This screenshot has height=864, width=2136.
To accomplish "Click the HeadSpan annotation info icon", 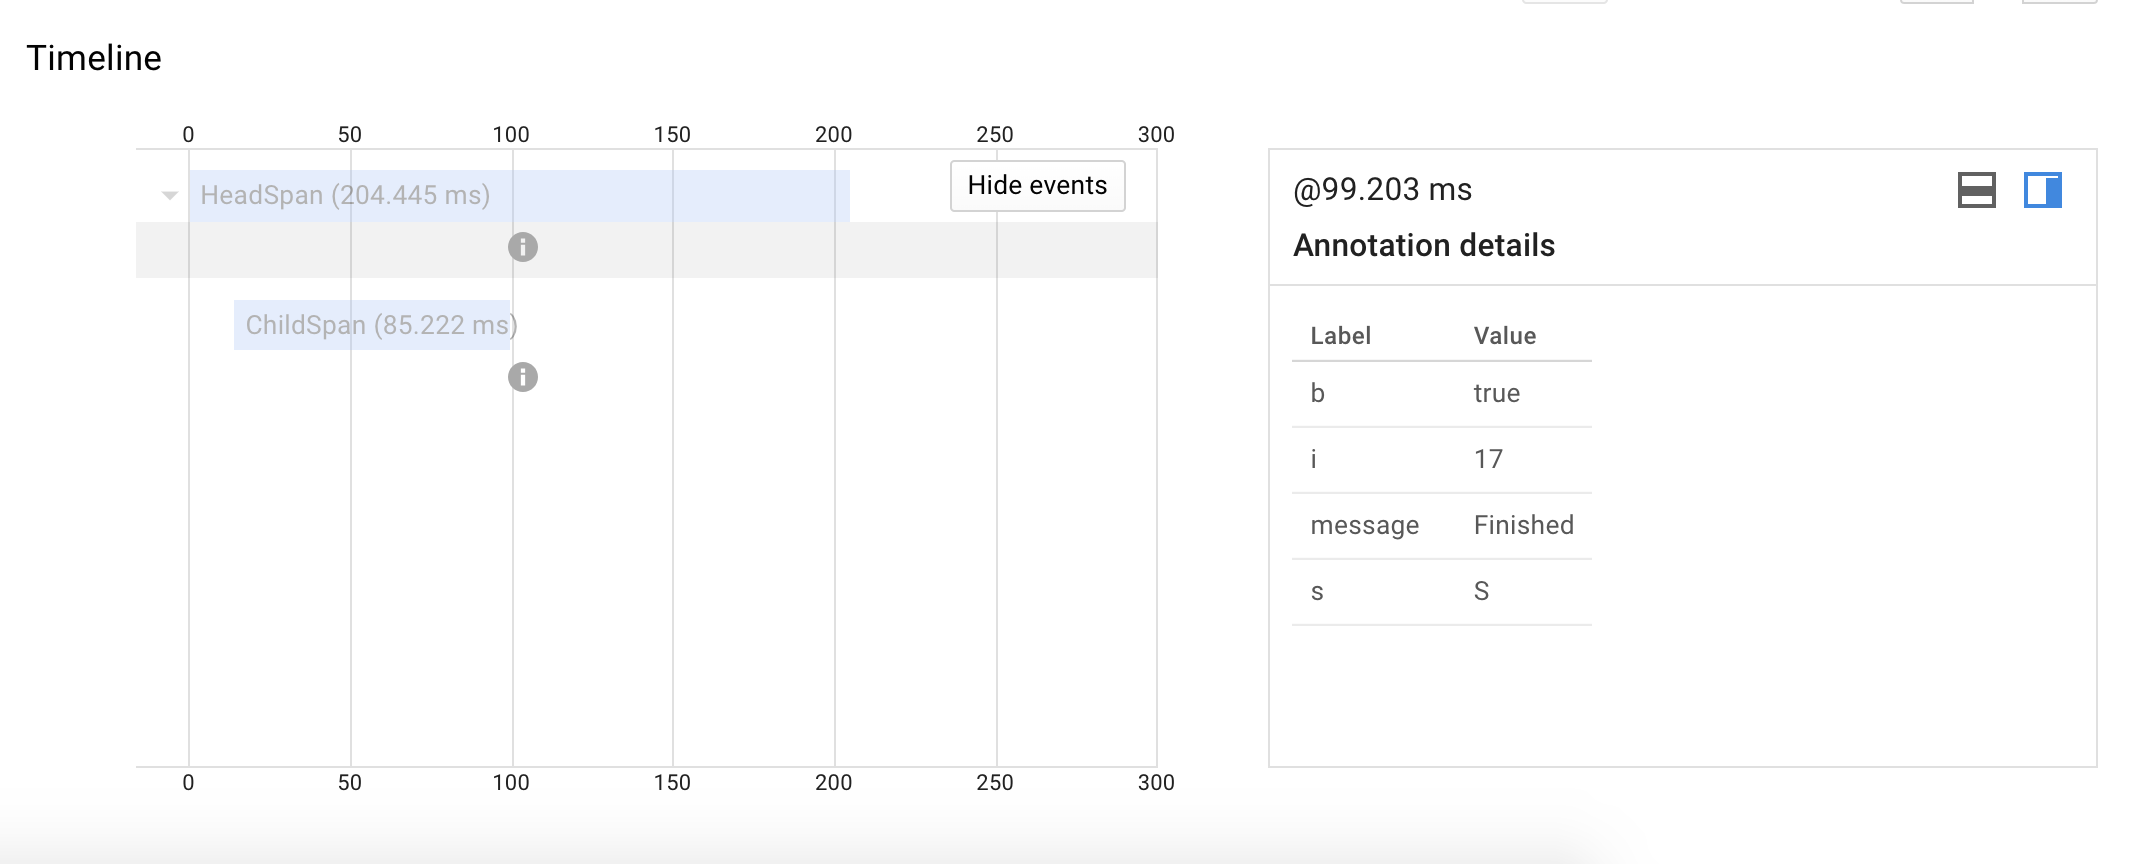I will [x=523, y=247].
